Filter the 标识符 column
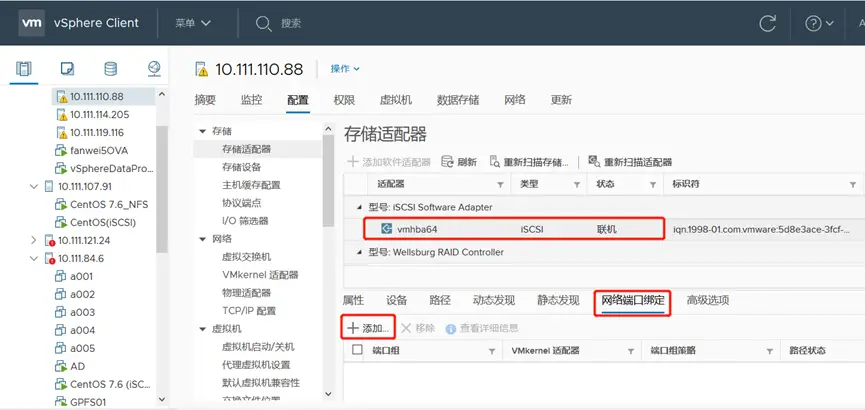Image resolution: width=865 pixels, height=410 pixels. coord(853,185)
